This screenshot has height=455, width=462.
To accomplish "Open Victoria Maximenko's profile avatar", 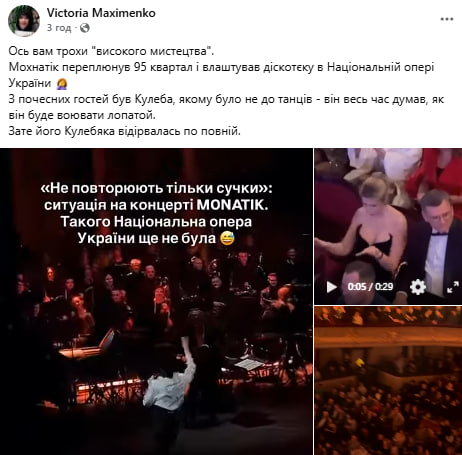I will (x=24, y=21).
